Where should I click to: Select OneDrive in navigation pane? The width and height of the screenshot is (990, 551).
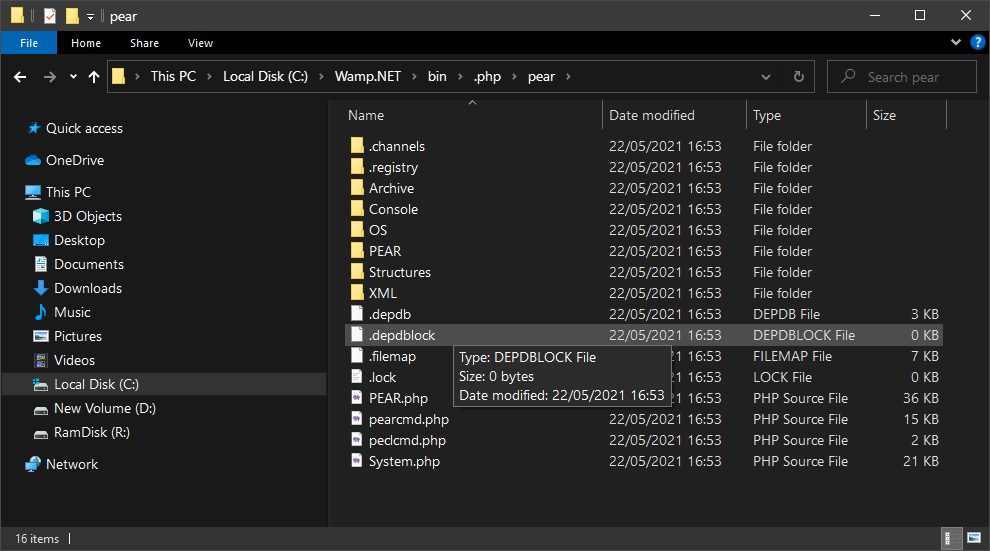coord(75,160)
